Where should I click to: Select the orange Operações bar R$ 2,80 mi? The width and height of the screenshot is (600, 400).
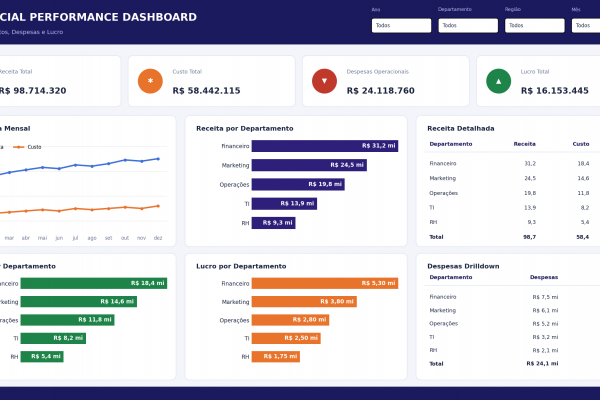(290, 320)
